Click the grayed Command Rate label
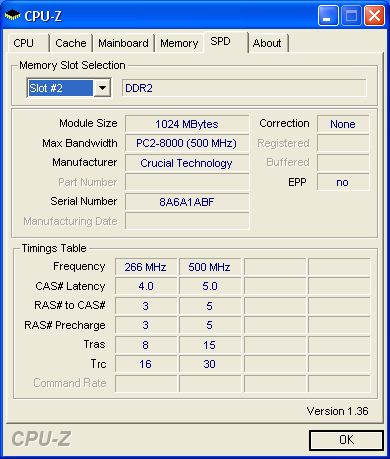The height and width of the screenshot is (459, 390). click(x=70, y=383)
